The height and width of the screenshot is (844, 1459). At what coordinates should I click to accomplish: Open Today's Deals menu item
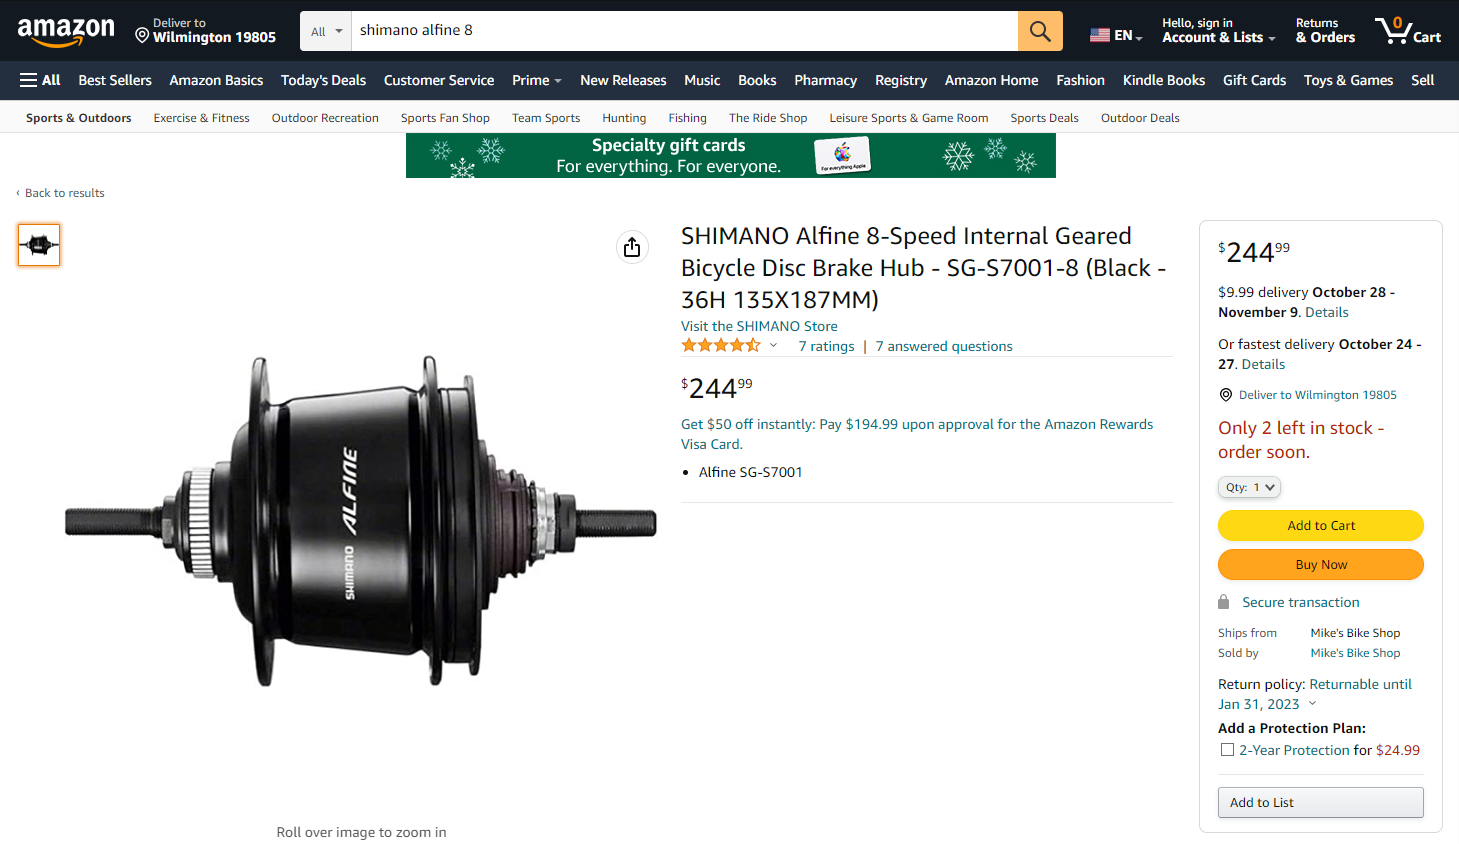(x=323, y=80)
